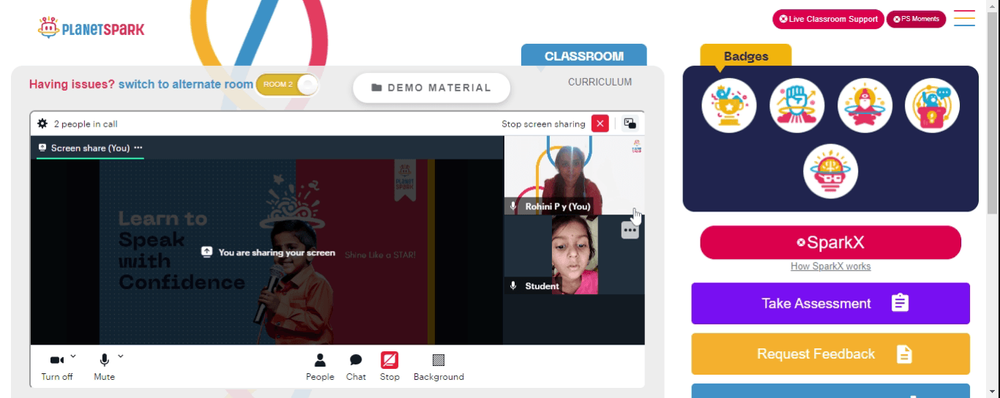Click the Stop screen sharing text
The height and width of the screenshot is (398, 1000).
point(543,124)
